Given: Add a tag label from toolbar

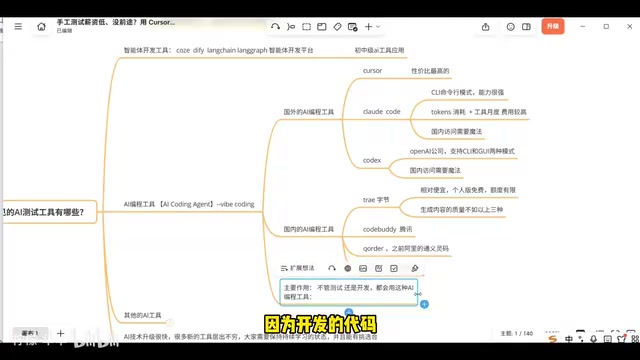Looking at the screenshot, I should tap(337, 27).
